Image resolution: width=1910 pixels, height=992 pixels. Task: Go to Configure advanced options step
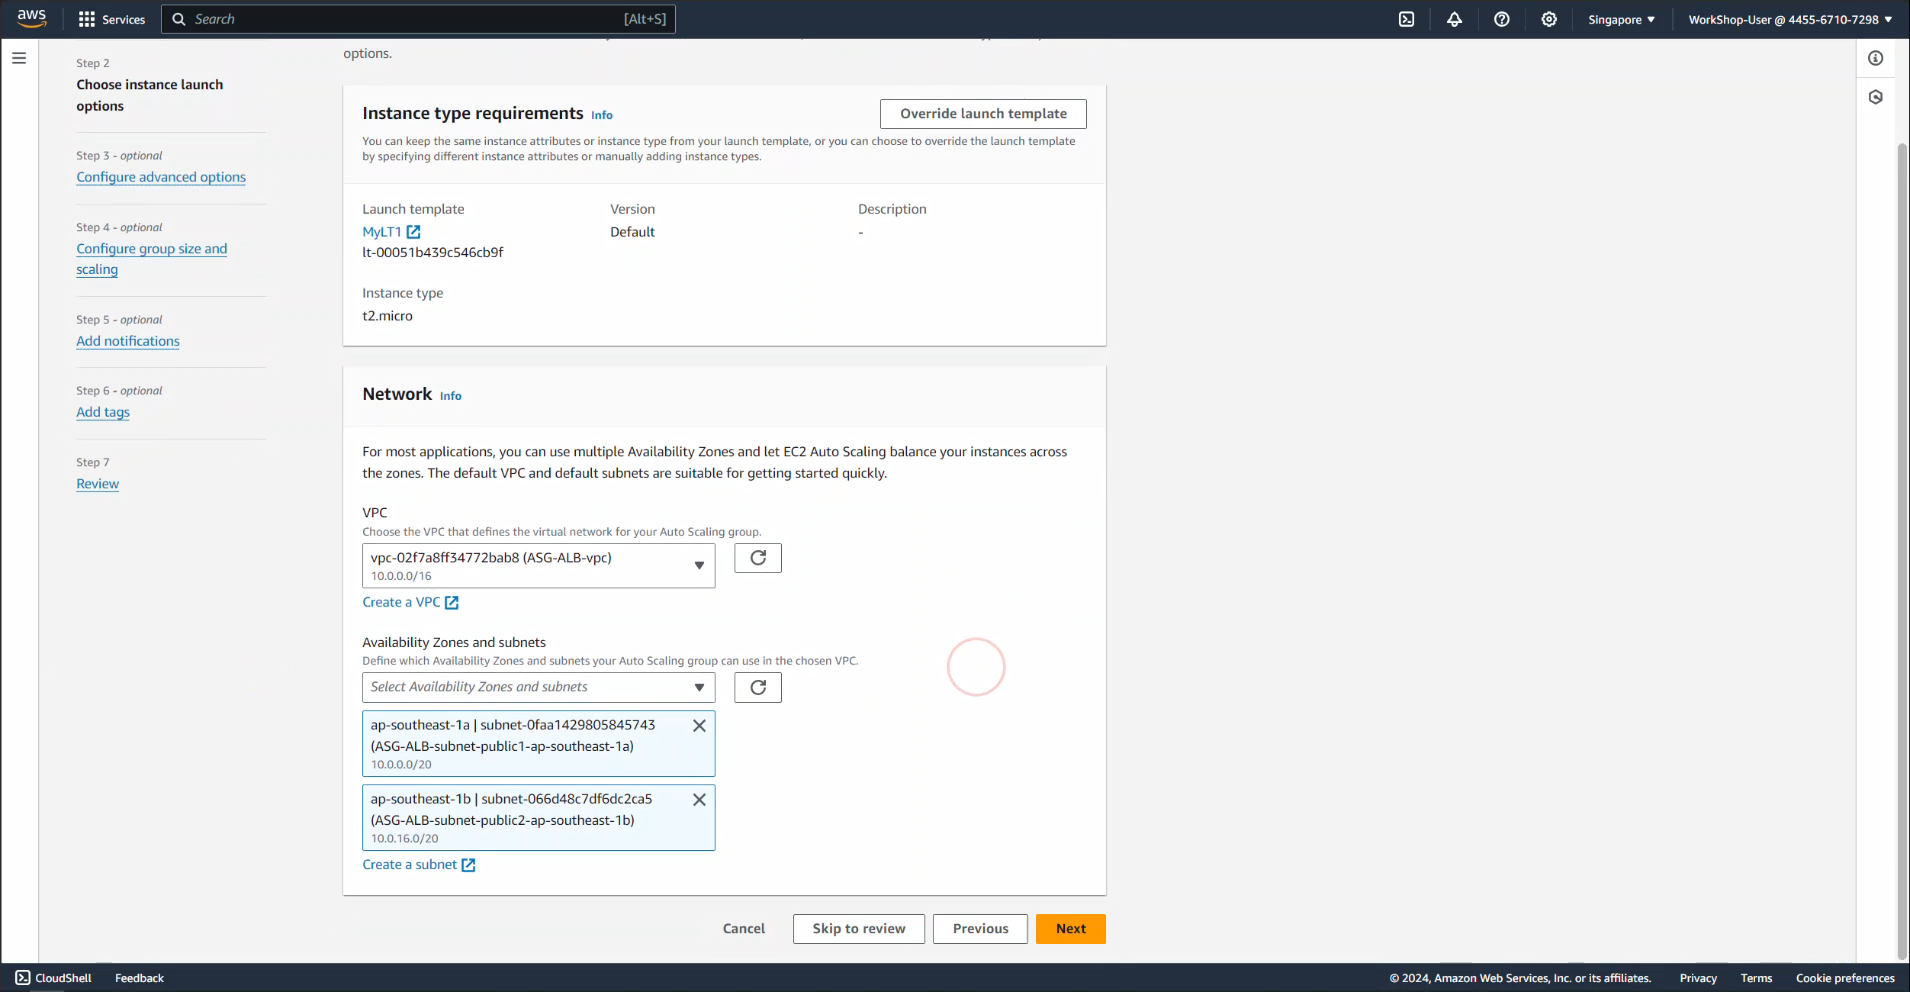(161, 177)
